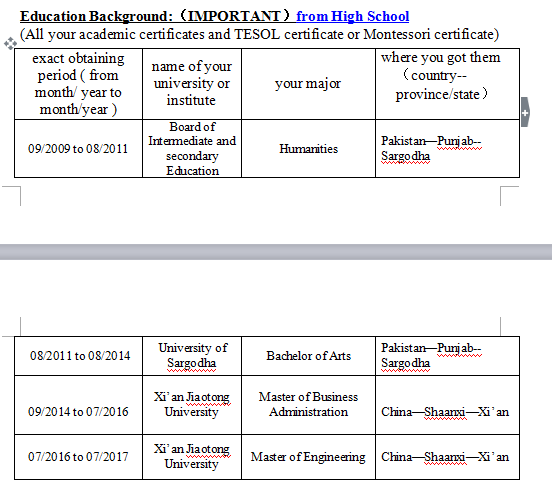Click 'Pakistan—Punjab--Sargodha' in the Humanities row
Screen dimensions: 552x496
[x=447, y=149]
